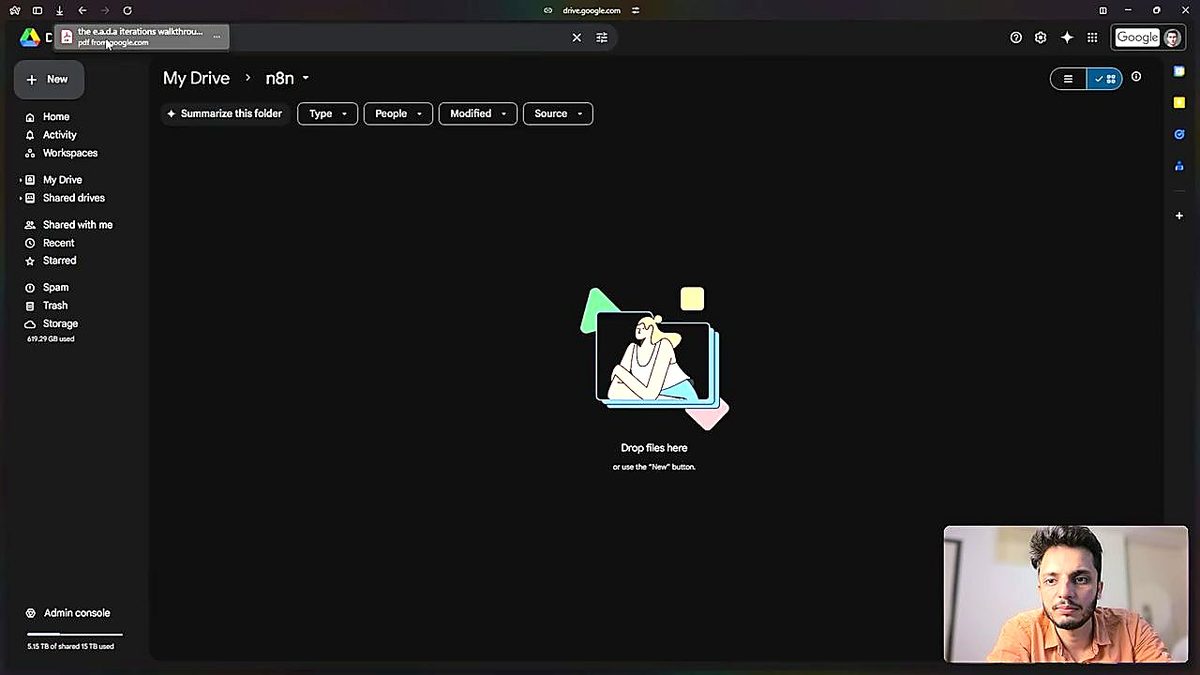Click Summarize this folder button
This screenshot has height=675, width=1200.
coord(224,114)
